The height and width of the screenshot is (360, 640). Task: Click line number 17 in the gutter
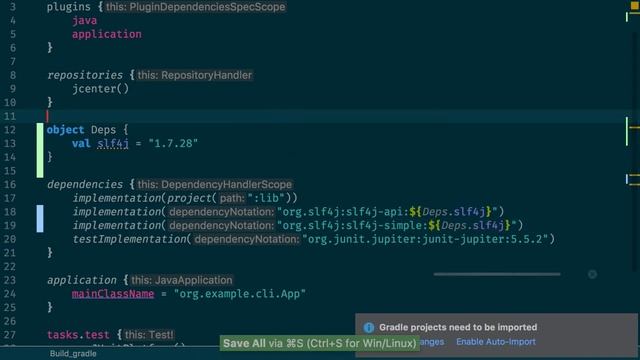pyautogui.click(x=9, y=198)
